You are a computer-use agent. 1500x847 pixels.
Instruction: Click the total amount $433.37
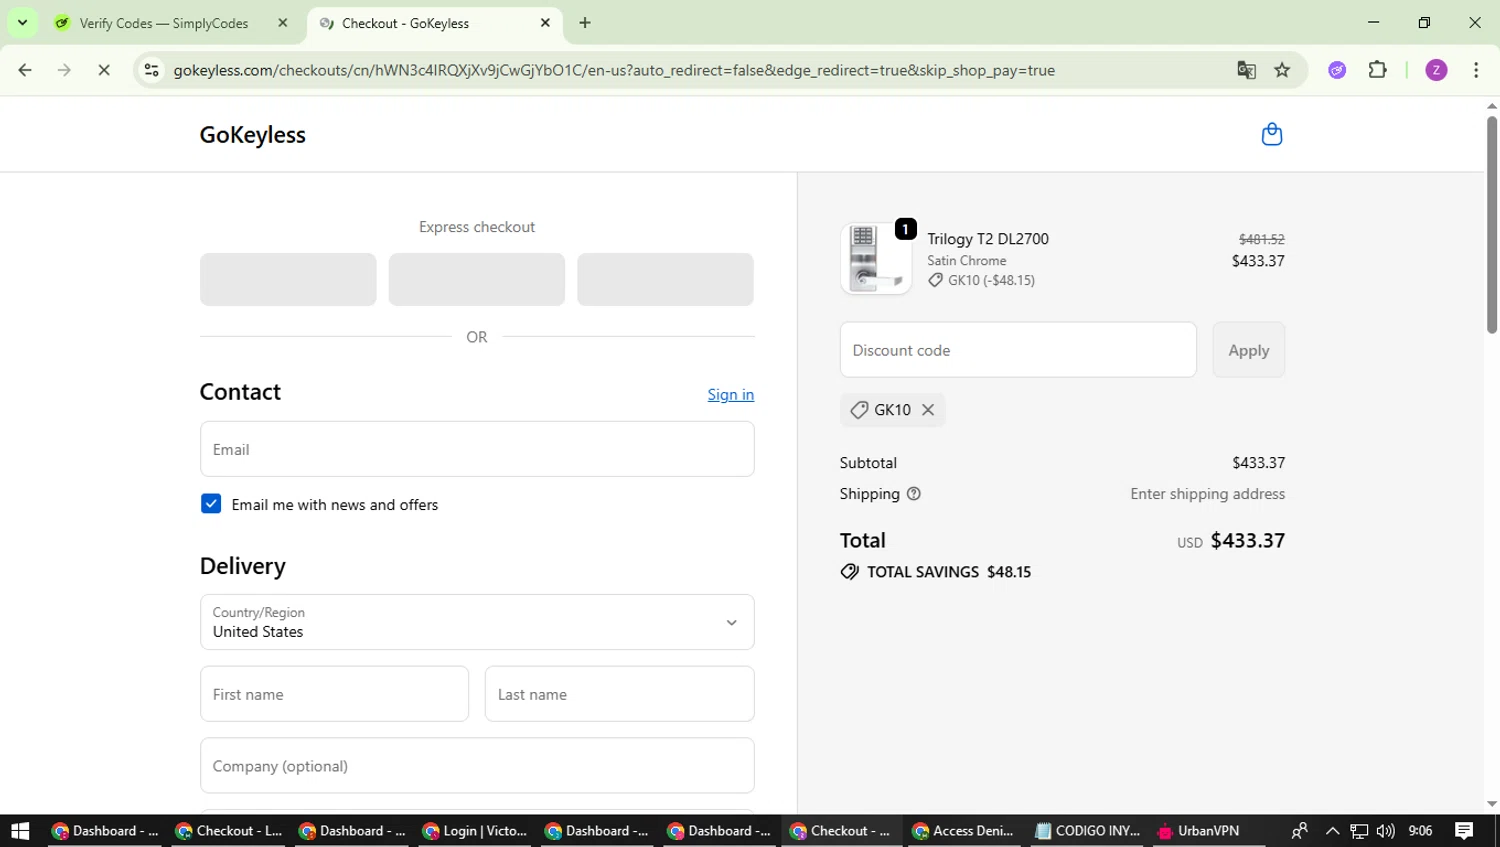[x=1247, y=541]
